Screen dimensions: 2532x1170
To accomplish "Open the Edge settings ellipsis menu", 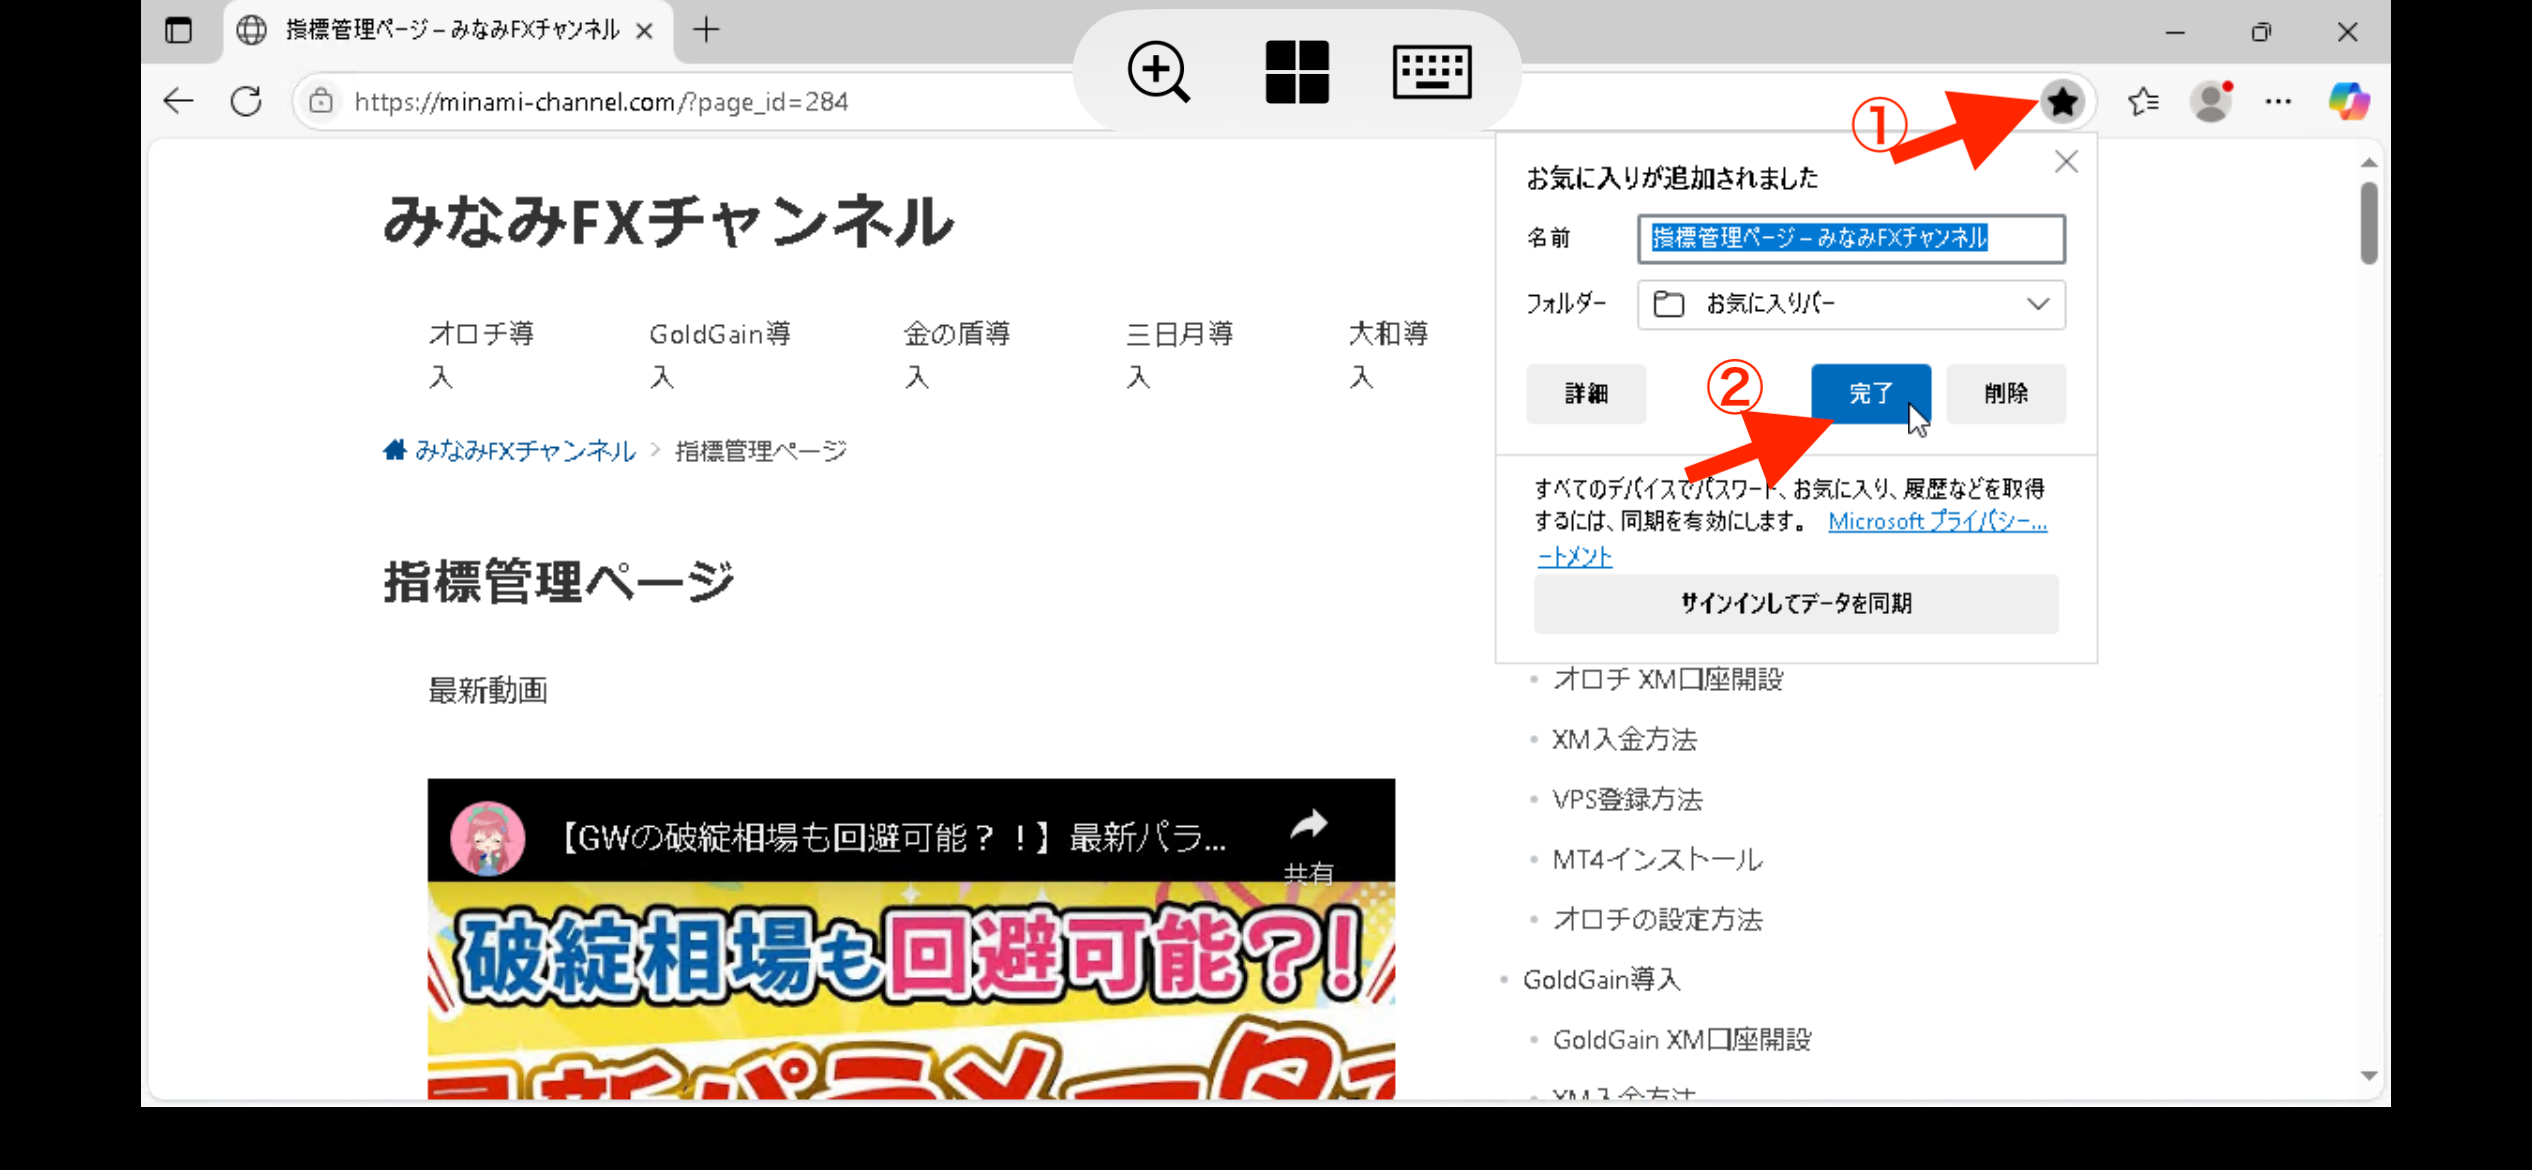I will tap(2278, 101).
